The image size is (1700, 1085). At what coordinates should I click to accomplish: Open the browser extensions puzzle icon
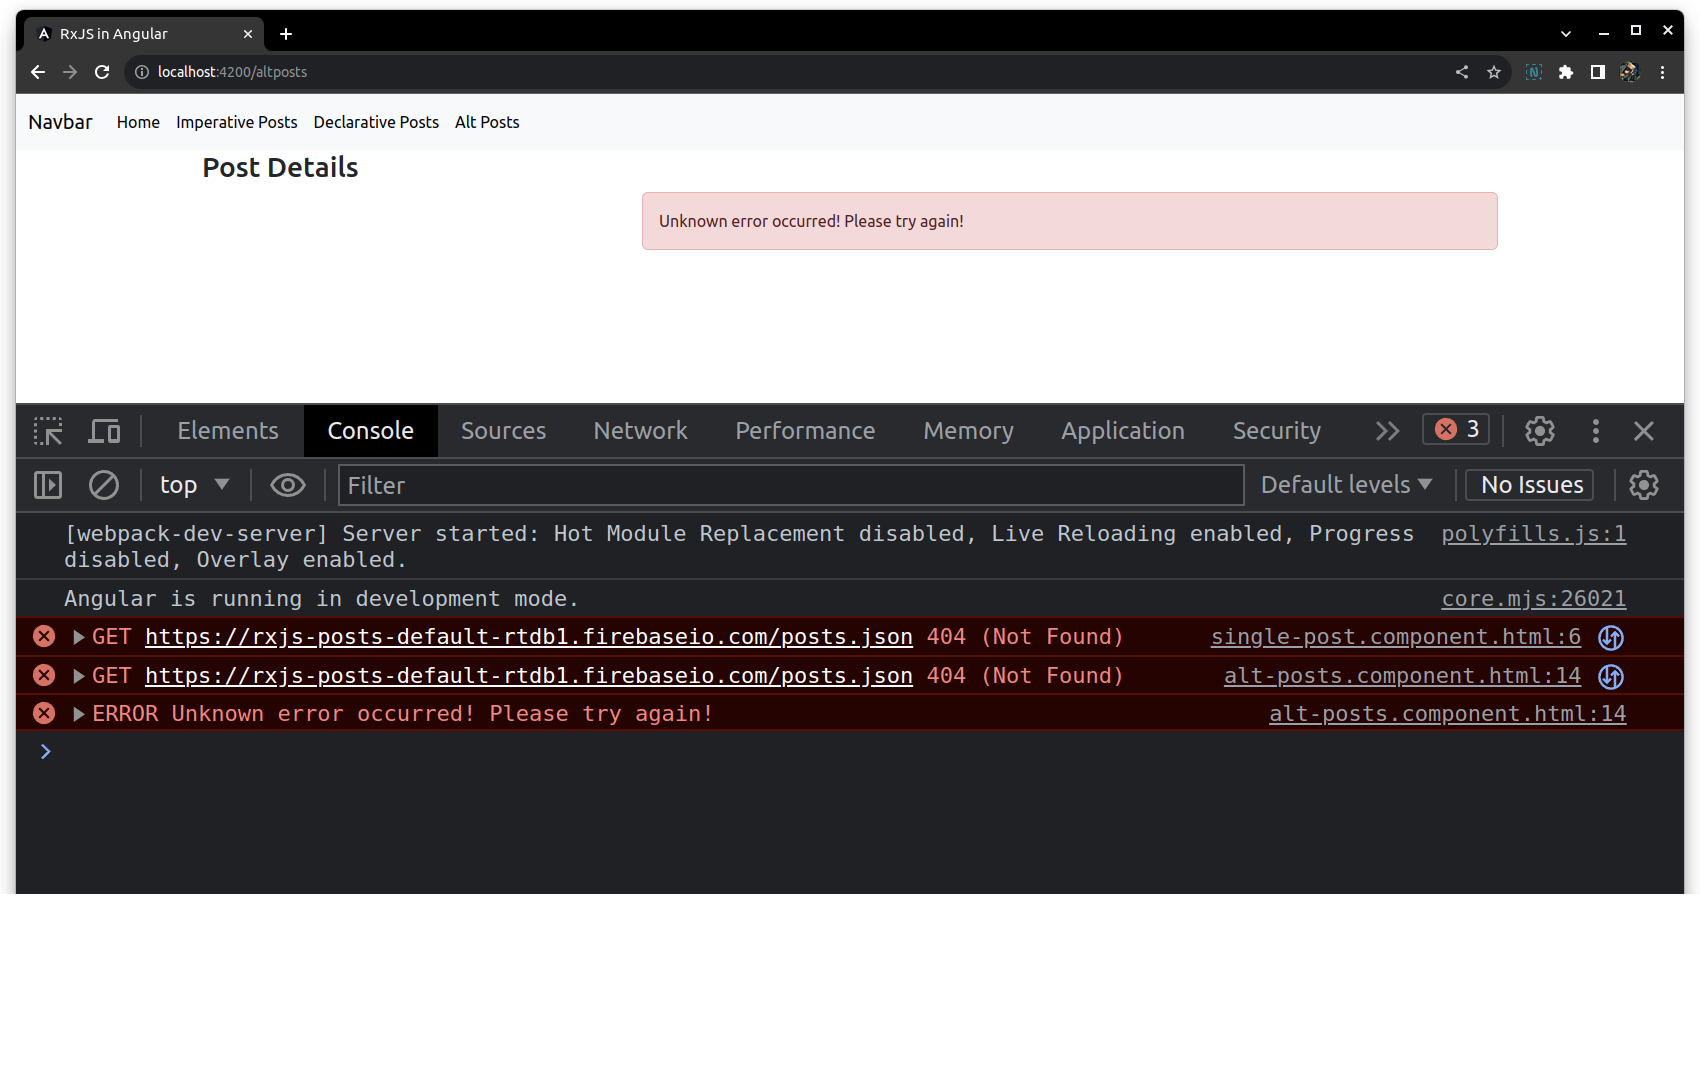pyautogui.click(x=1566, y=72)
